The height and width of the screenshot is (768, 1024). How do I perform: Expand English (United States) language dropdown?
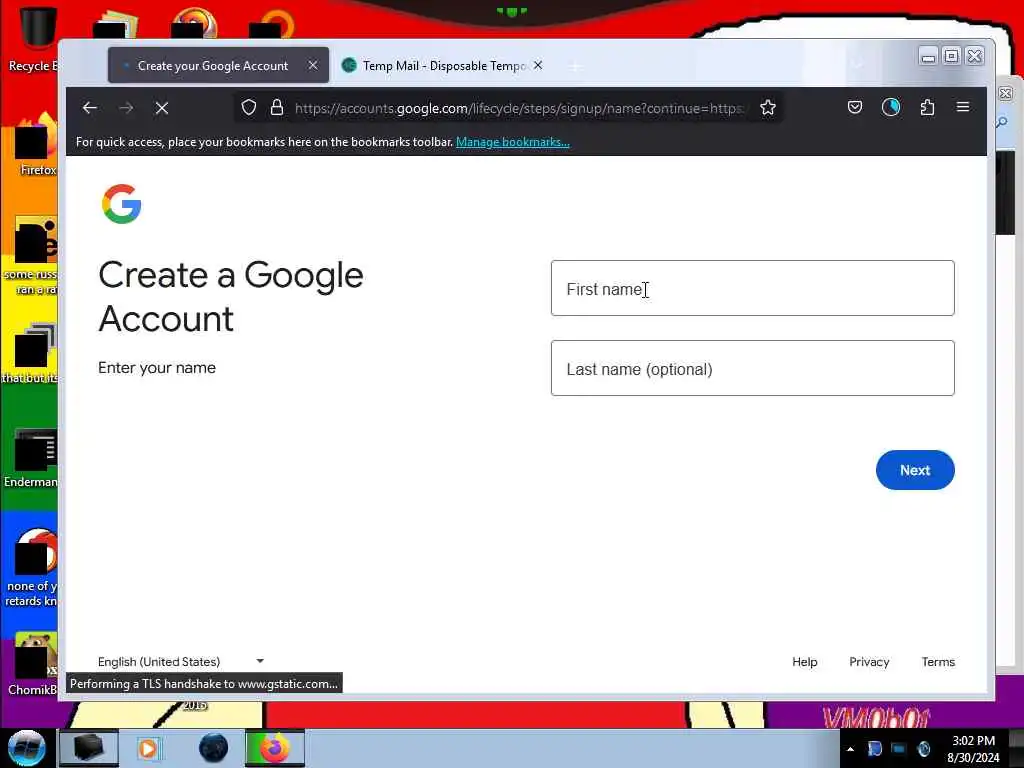coord(181,662)
